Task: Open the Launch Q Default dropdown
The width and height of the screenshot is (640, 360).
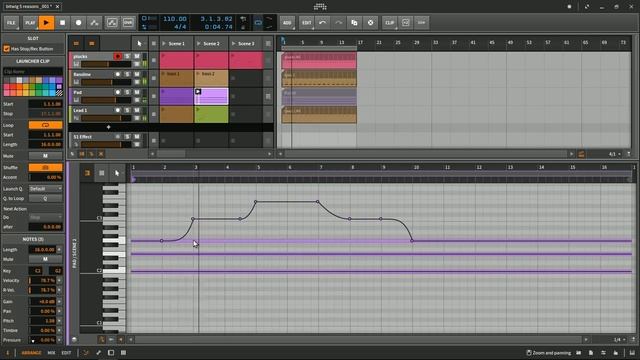Action: tap(45, 189)
